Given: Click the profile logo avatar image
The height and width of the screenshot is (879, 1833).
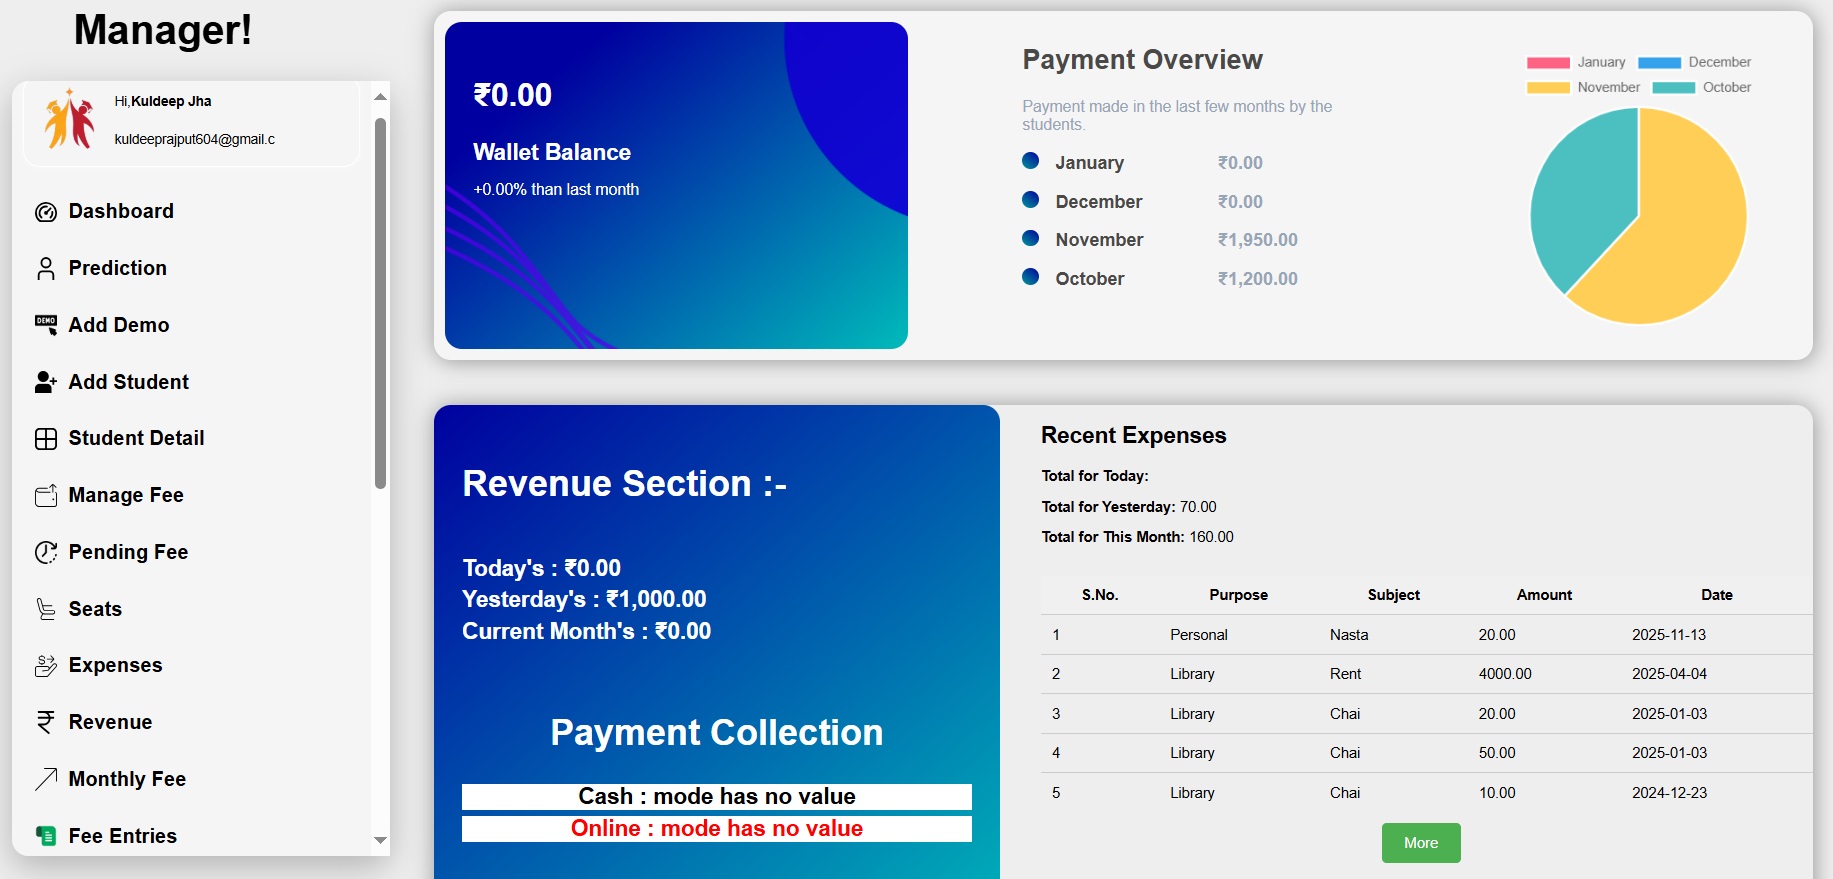Looking at the screenshot, I should point(69,119).
